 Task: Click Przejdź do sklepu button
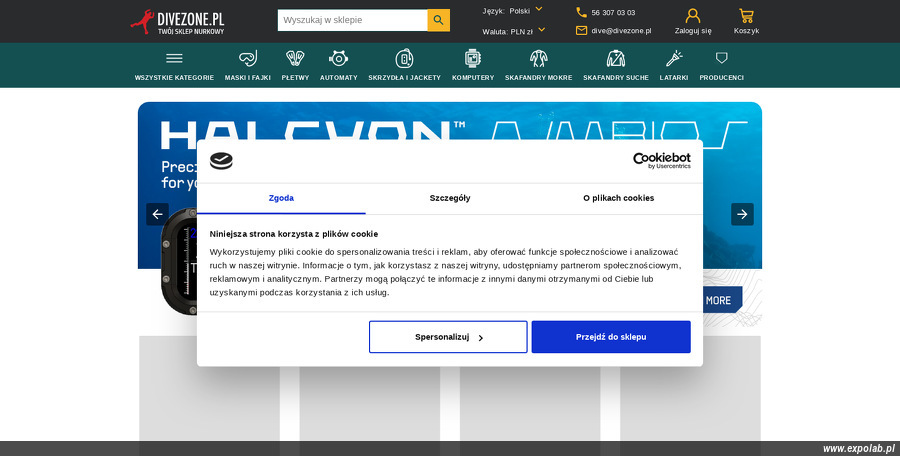point(611,337)
